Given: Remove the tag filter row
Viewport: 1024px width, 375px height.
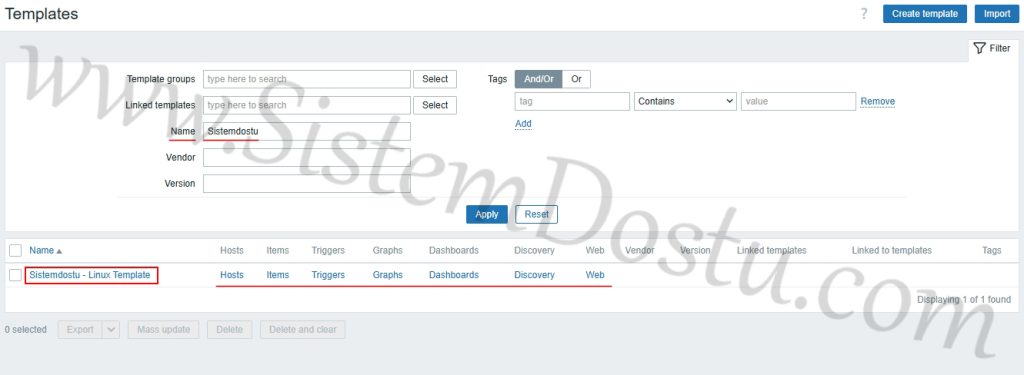Looking at the screenshot, I should tap(878, 101).
